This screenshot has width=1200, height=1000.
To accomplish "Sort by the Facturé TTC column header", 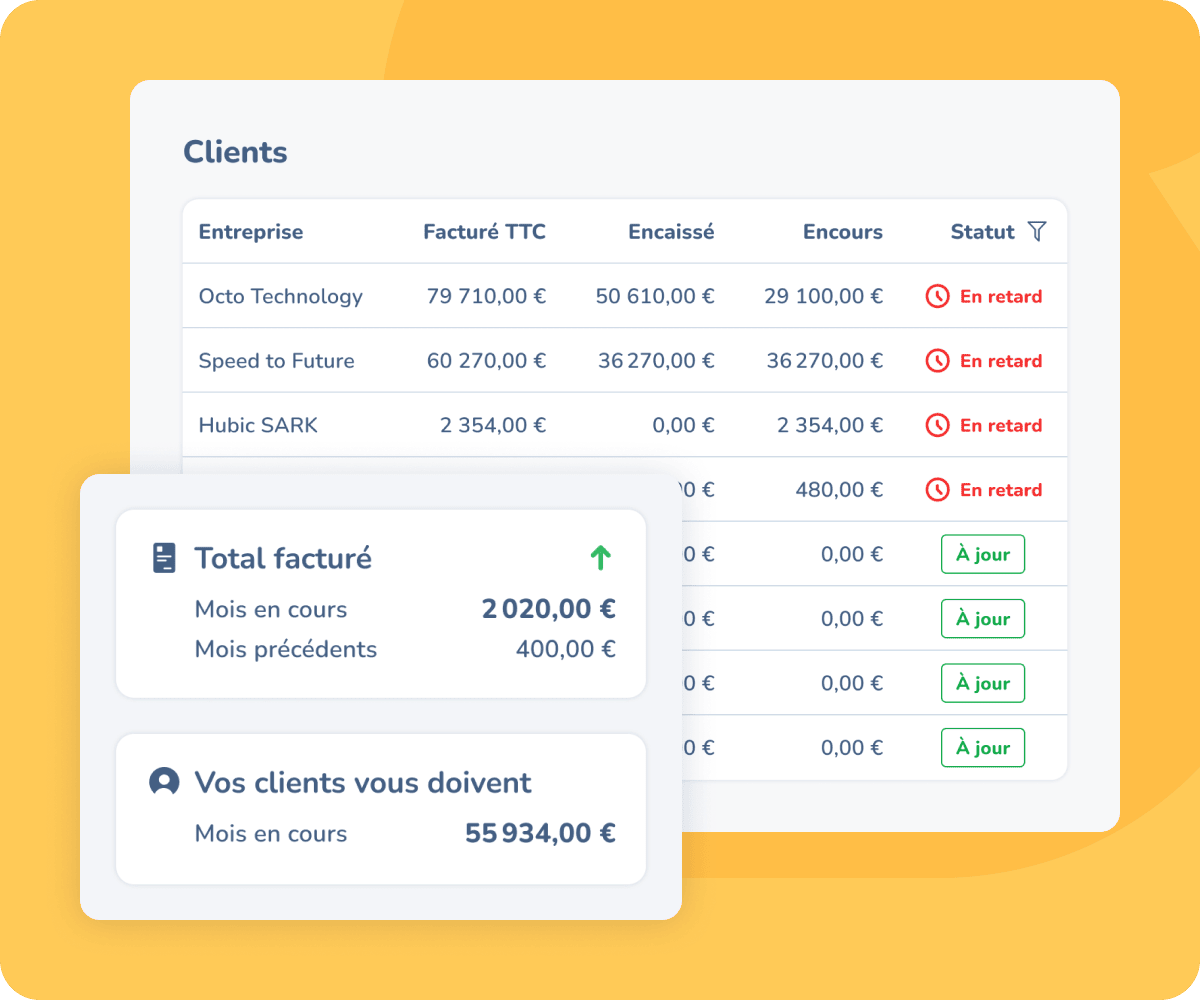I will click(x=485, y=232).
